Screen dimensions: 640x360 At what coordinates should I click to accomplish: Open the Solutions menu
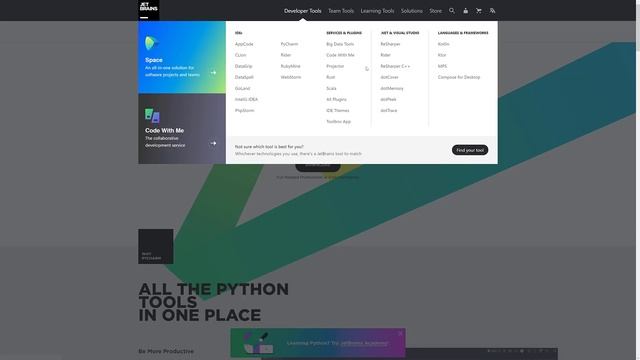pos(411,11)
